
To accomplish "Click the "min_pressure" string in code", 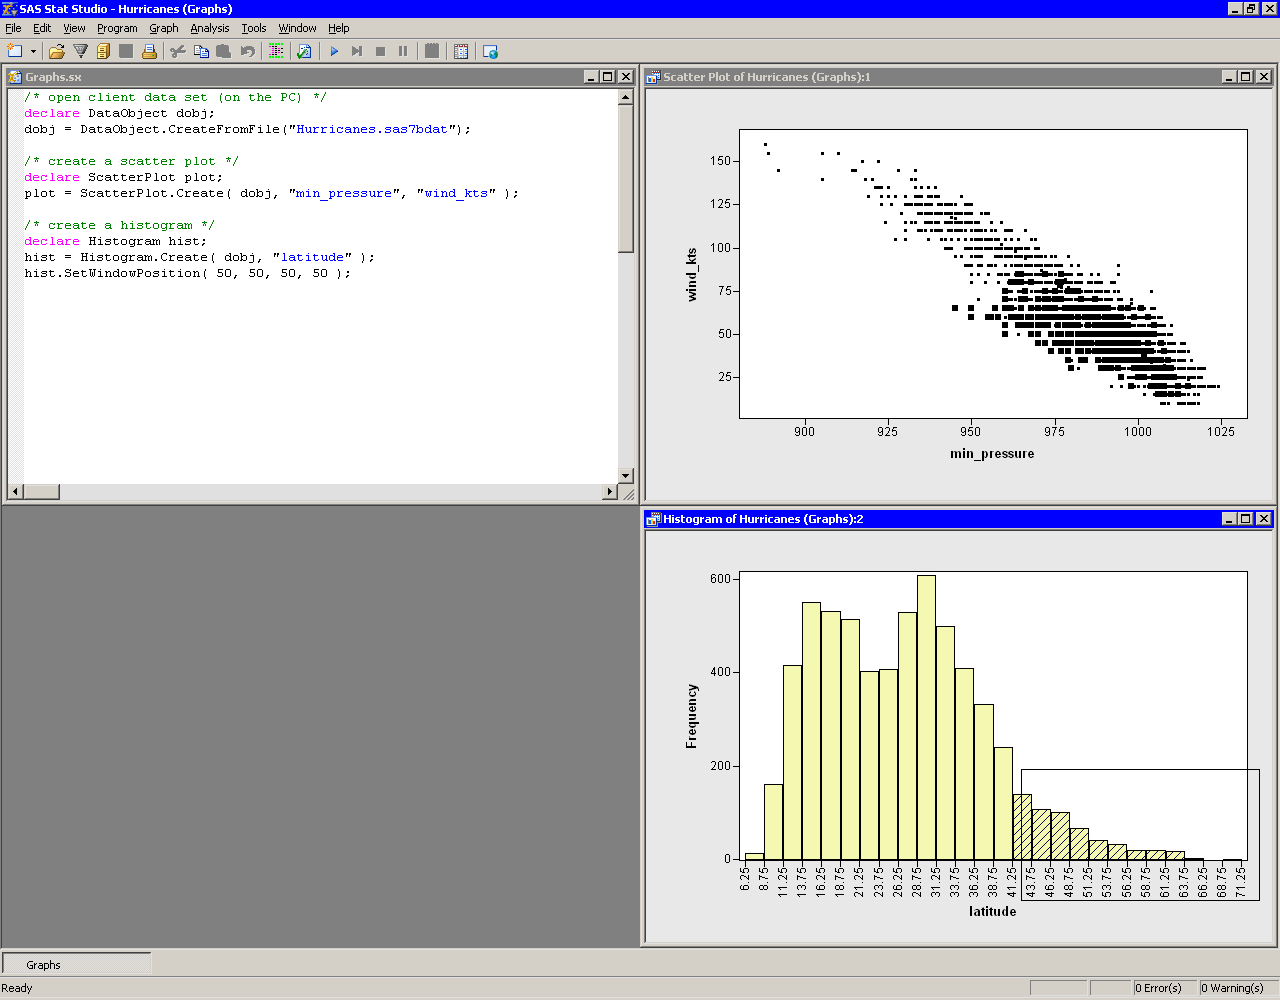I will (344, 193).
